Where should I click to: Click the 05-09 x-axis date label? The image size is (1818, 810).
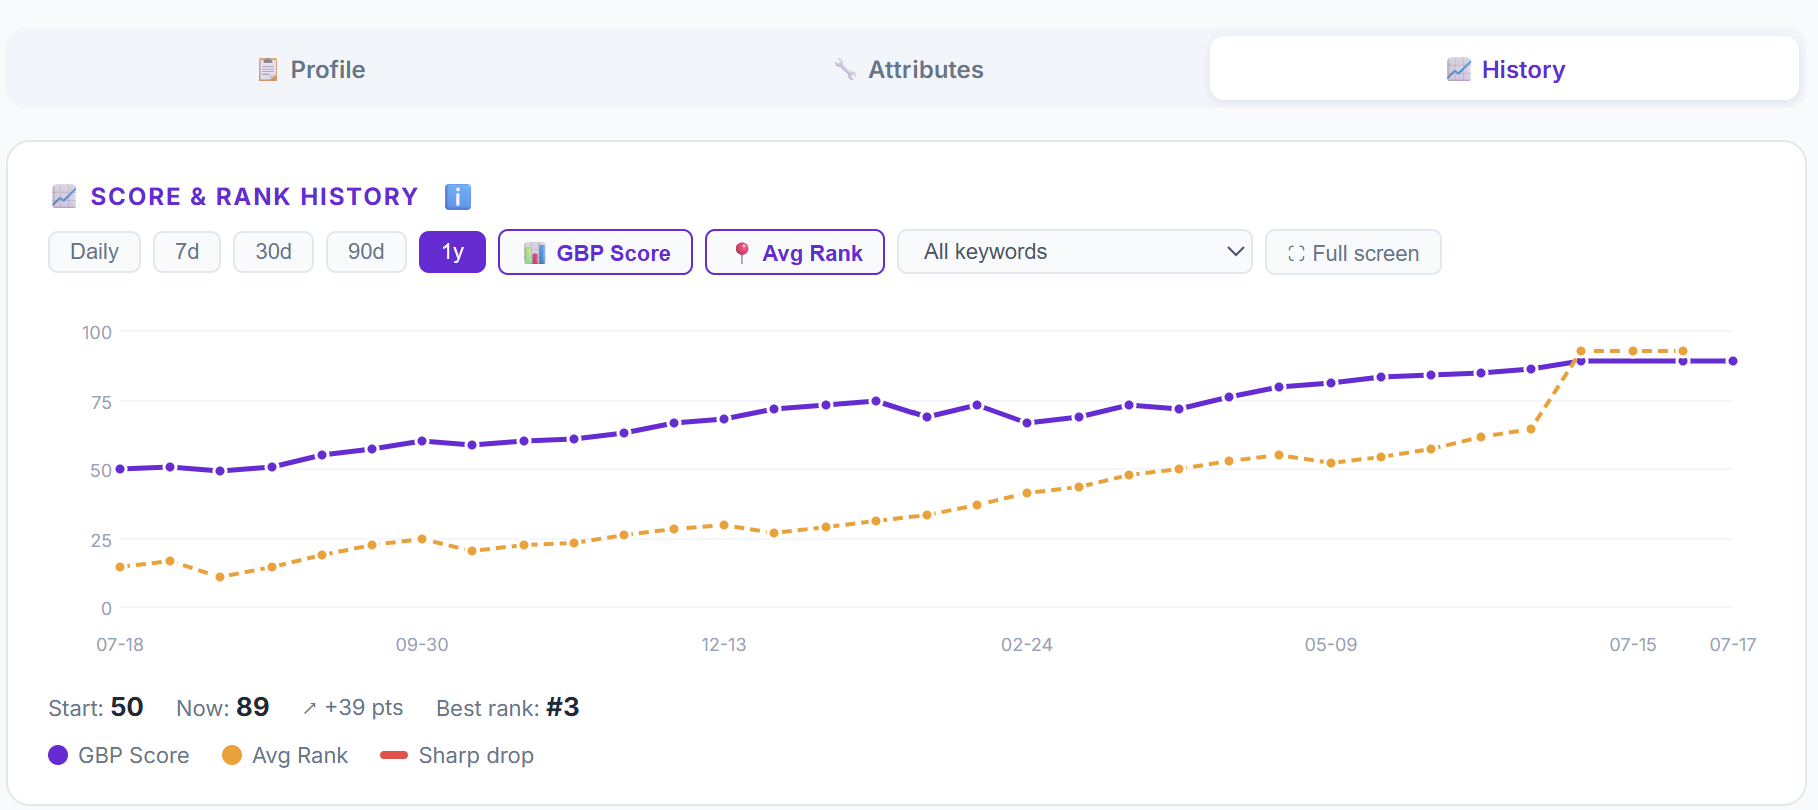[1331, 645]
